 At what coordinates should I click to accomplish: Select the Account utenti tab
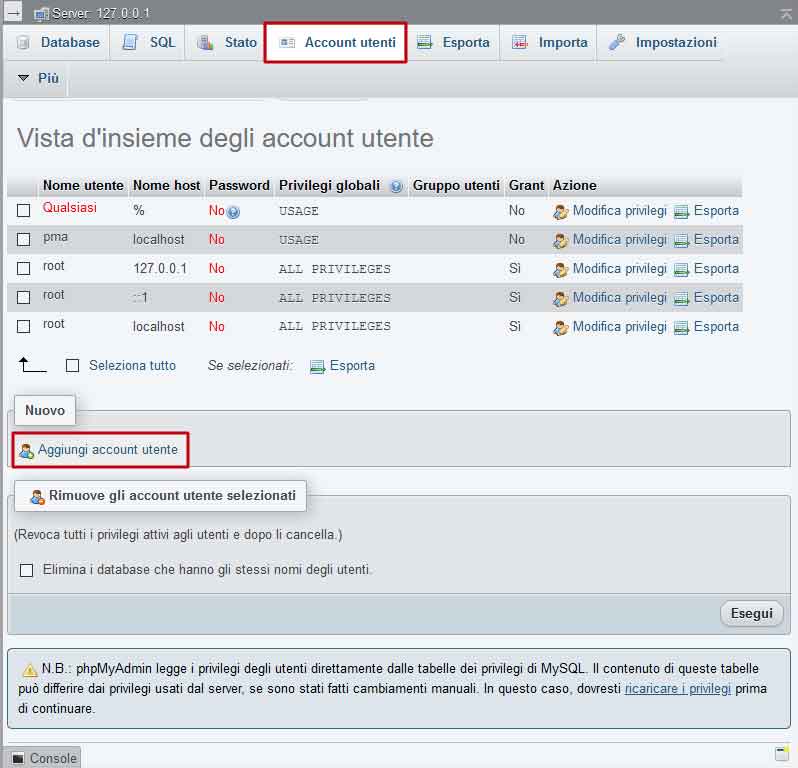336,42
